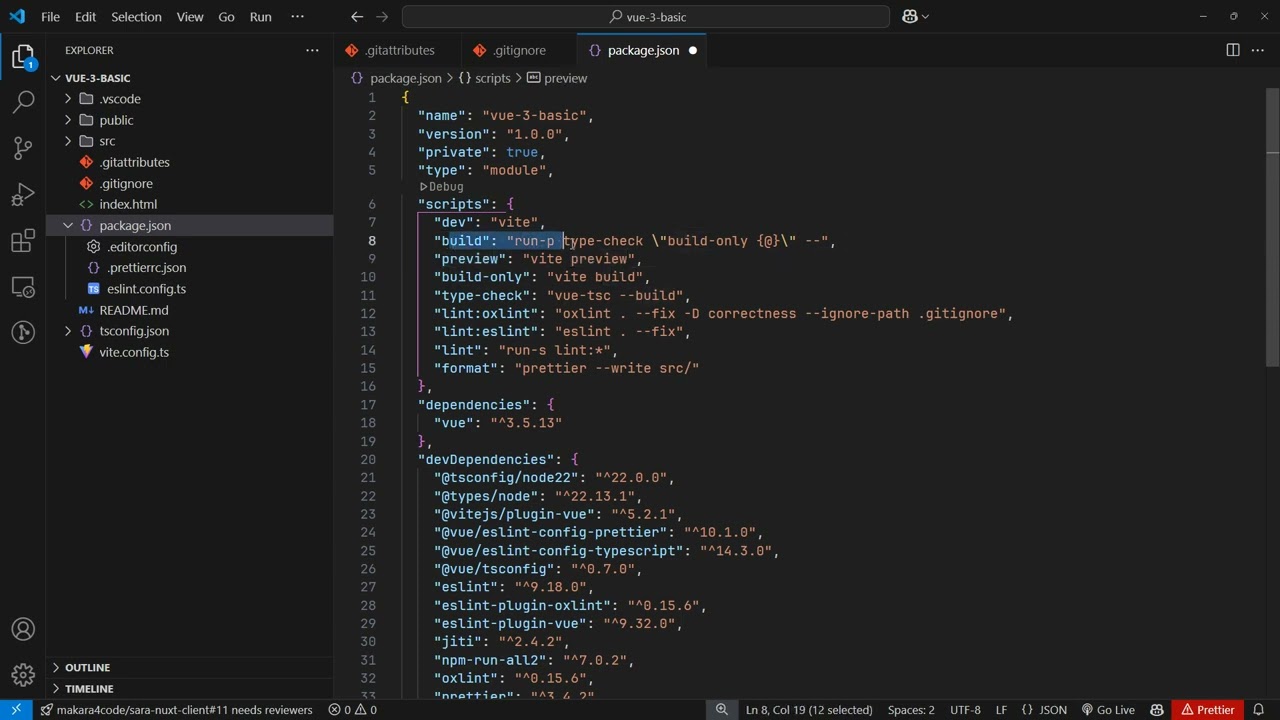This screenshot has width=1280, height=720.
Task: Click the VS Code logo icon
Action: click(16, 16)
